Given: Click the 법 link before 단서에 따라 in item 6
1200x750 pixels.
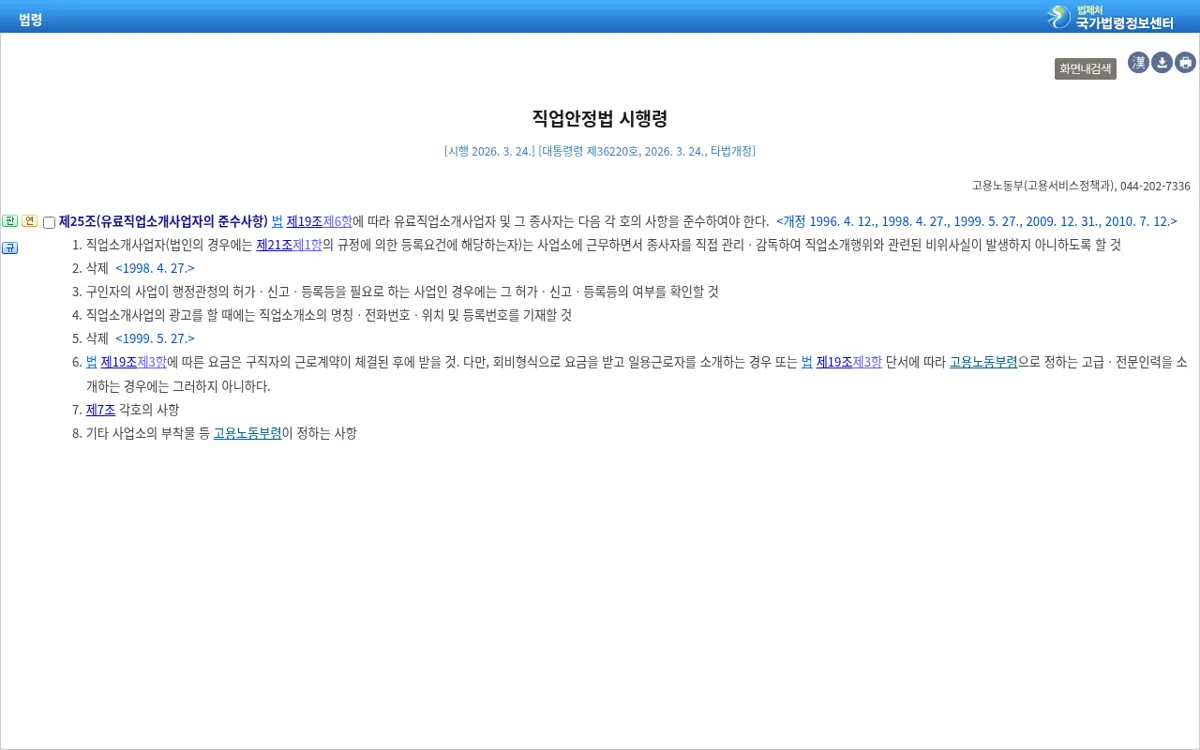Looking at the screenshot, I should click(807, 362).
